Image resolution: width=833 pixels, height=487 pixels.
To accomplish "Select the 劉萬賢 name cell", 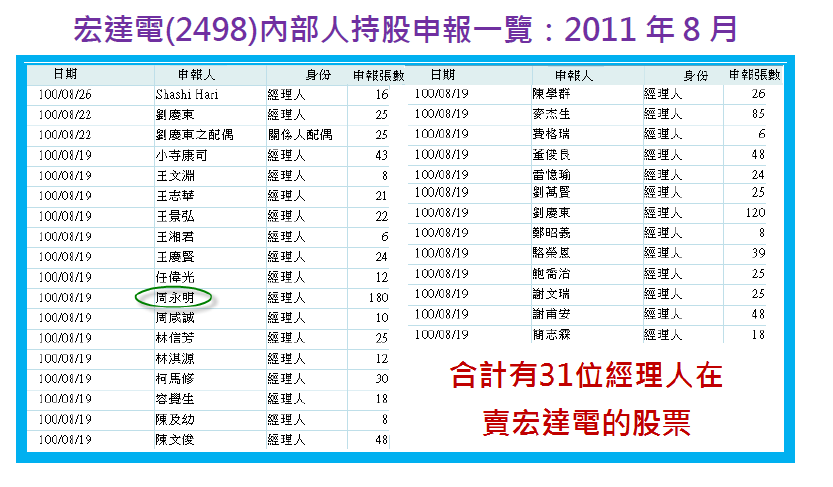I will tap(551, 192).
